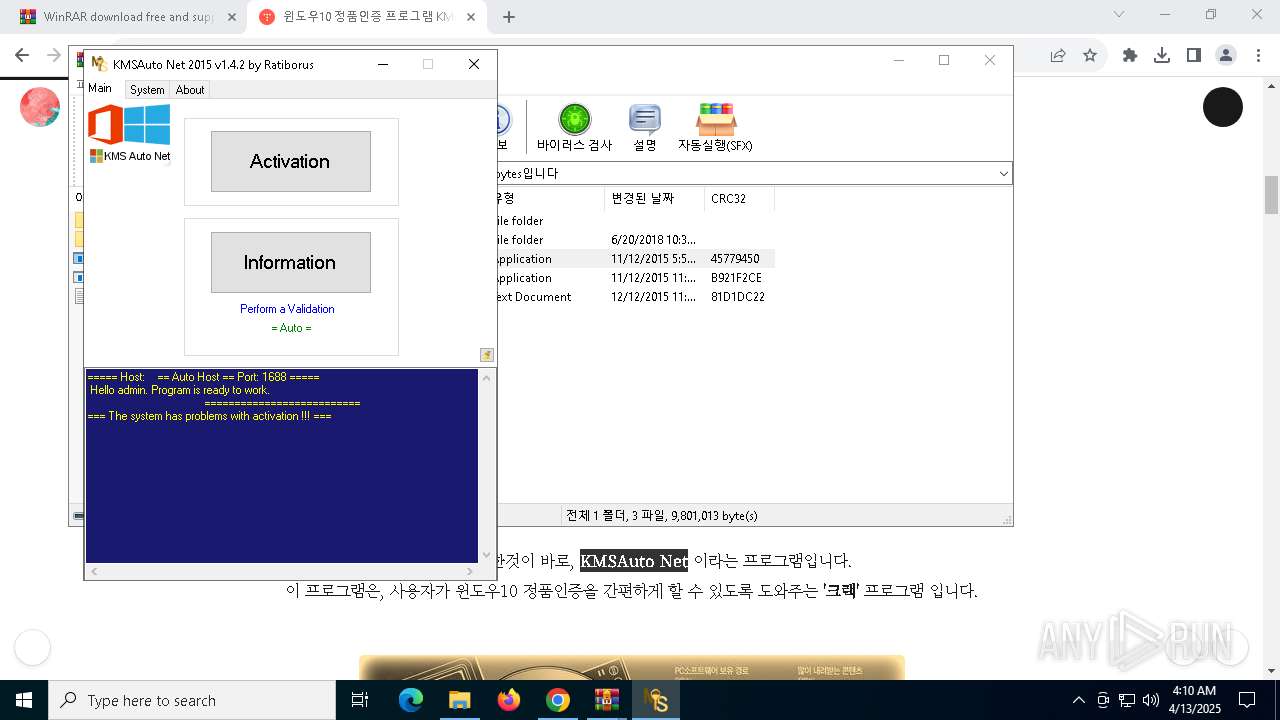Open KMSAuto from the taskbar
The height and width of the screenshot is (720, 1280).
pos(656,700)
